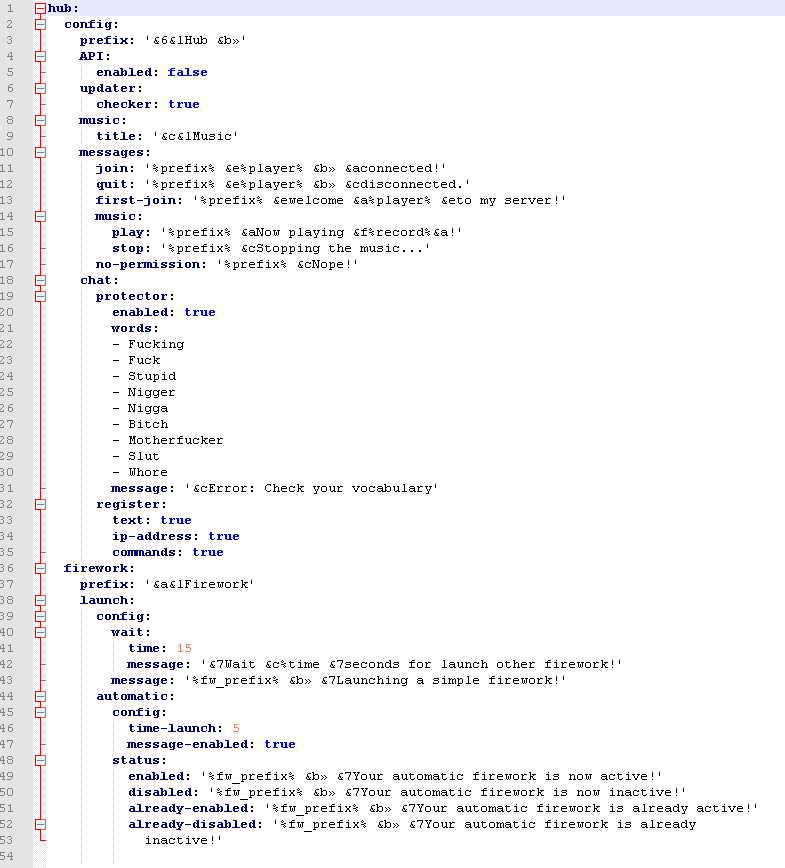Click the "false" value under API
Viewport: 785px width, 868px height.
click(x=187, y=72)
